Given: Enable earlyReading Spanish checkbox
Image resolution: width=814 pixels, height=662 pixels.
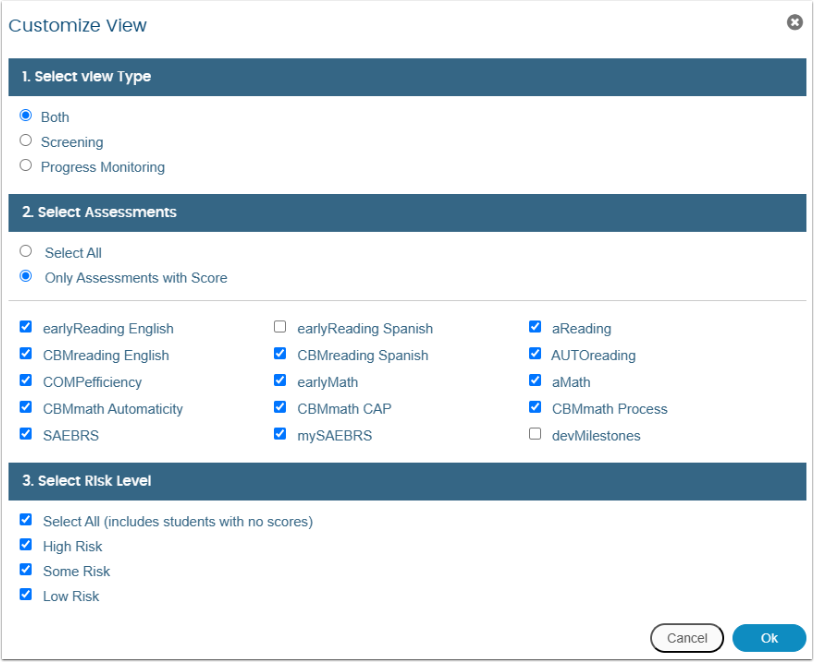Looking at the screenshot, I should pyautogui.click(x=280, y=327).
